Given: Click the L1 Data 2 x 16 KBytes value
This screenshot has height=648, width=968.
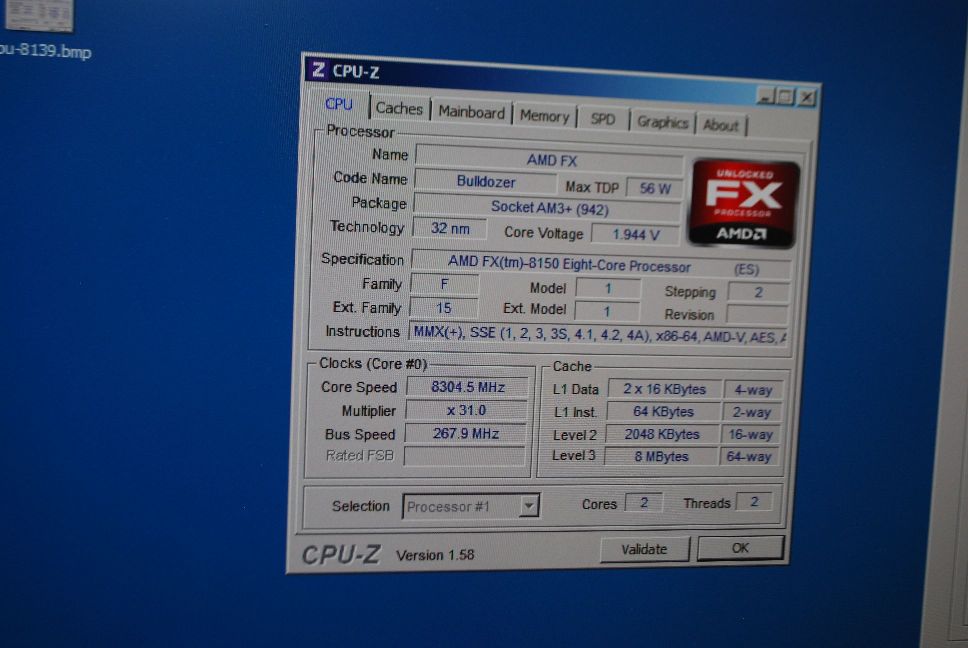Looking at the screenshot, I should coord(664,389).
